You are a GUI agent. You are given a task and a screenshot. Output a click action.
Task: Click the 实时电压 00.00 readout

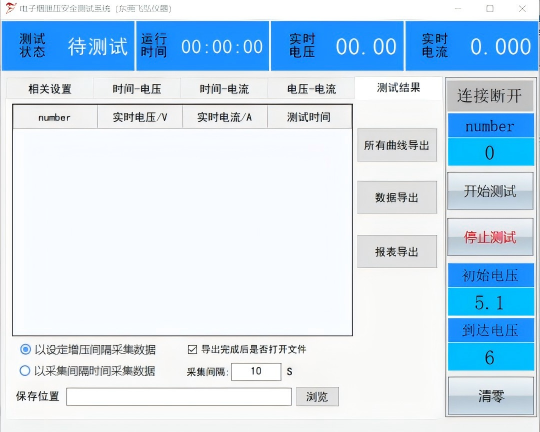[x=366, y=47]
